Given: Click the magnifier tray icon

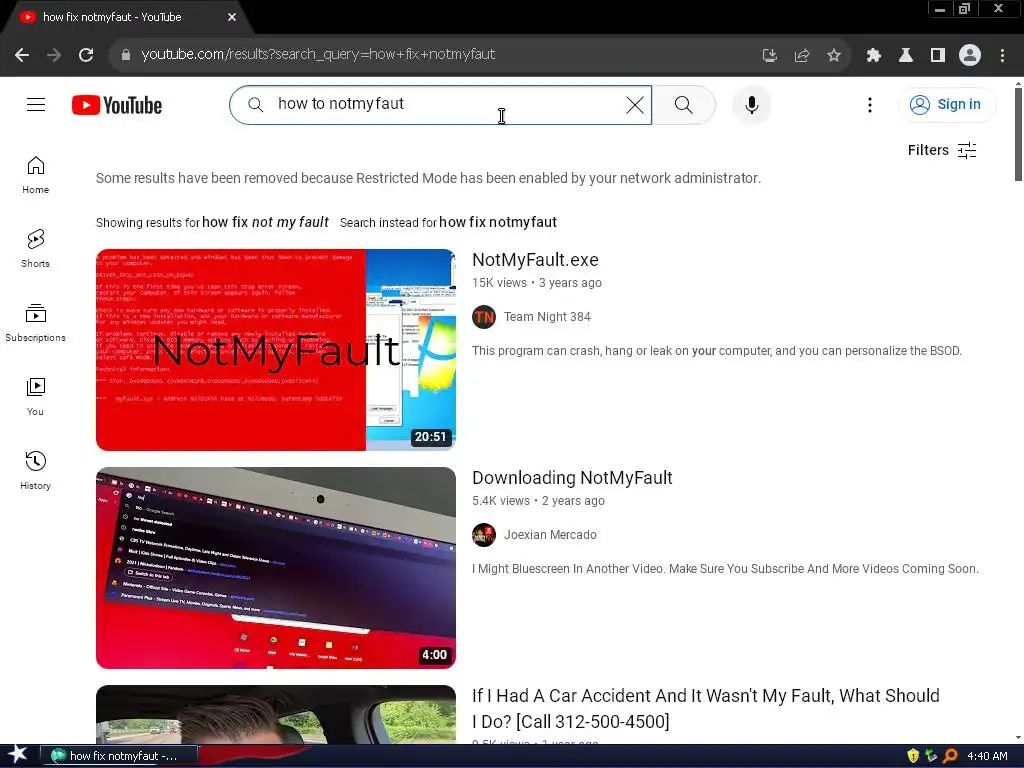Looking at the screenshot, I should (950, 756).
